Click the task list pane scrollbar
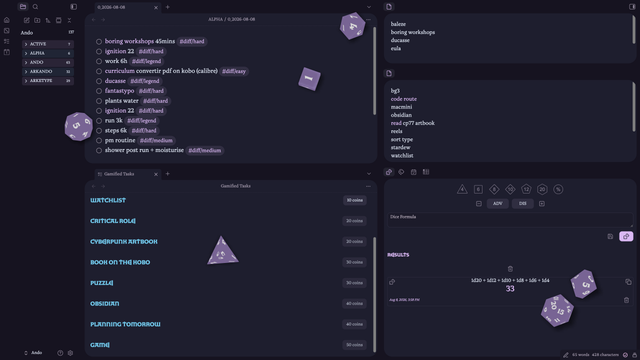The width and height of the screenshot is (640, 360). pos(374,71)
